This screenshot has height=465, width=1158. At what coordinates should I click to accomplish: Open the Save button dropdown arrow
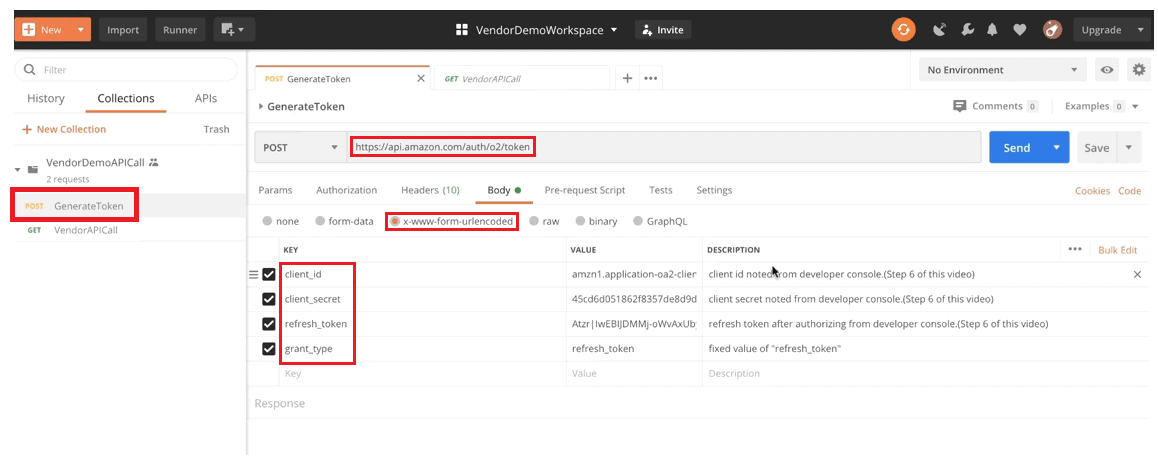click(1129, 148)
